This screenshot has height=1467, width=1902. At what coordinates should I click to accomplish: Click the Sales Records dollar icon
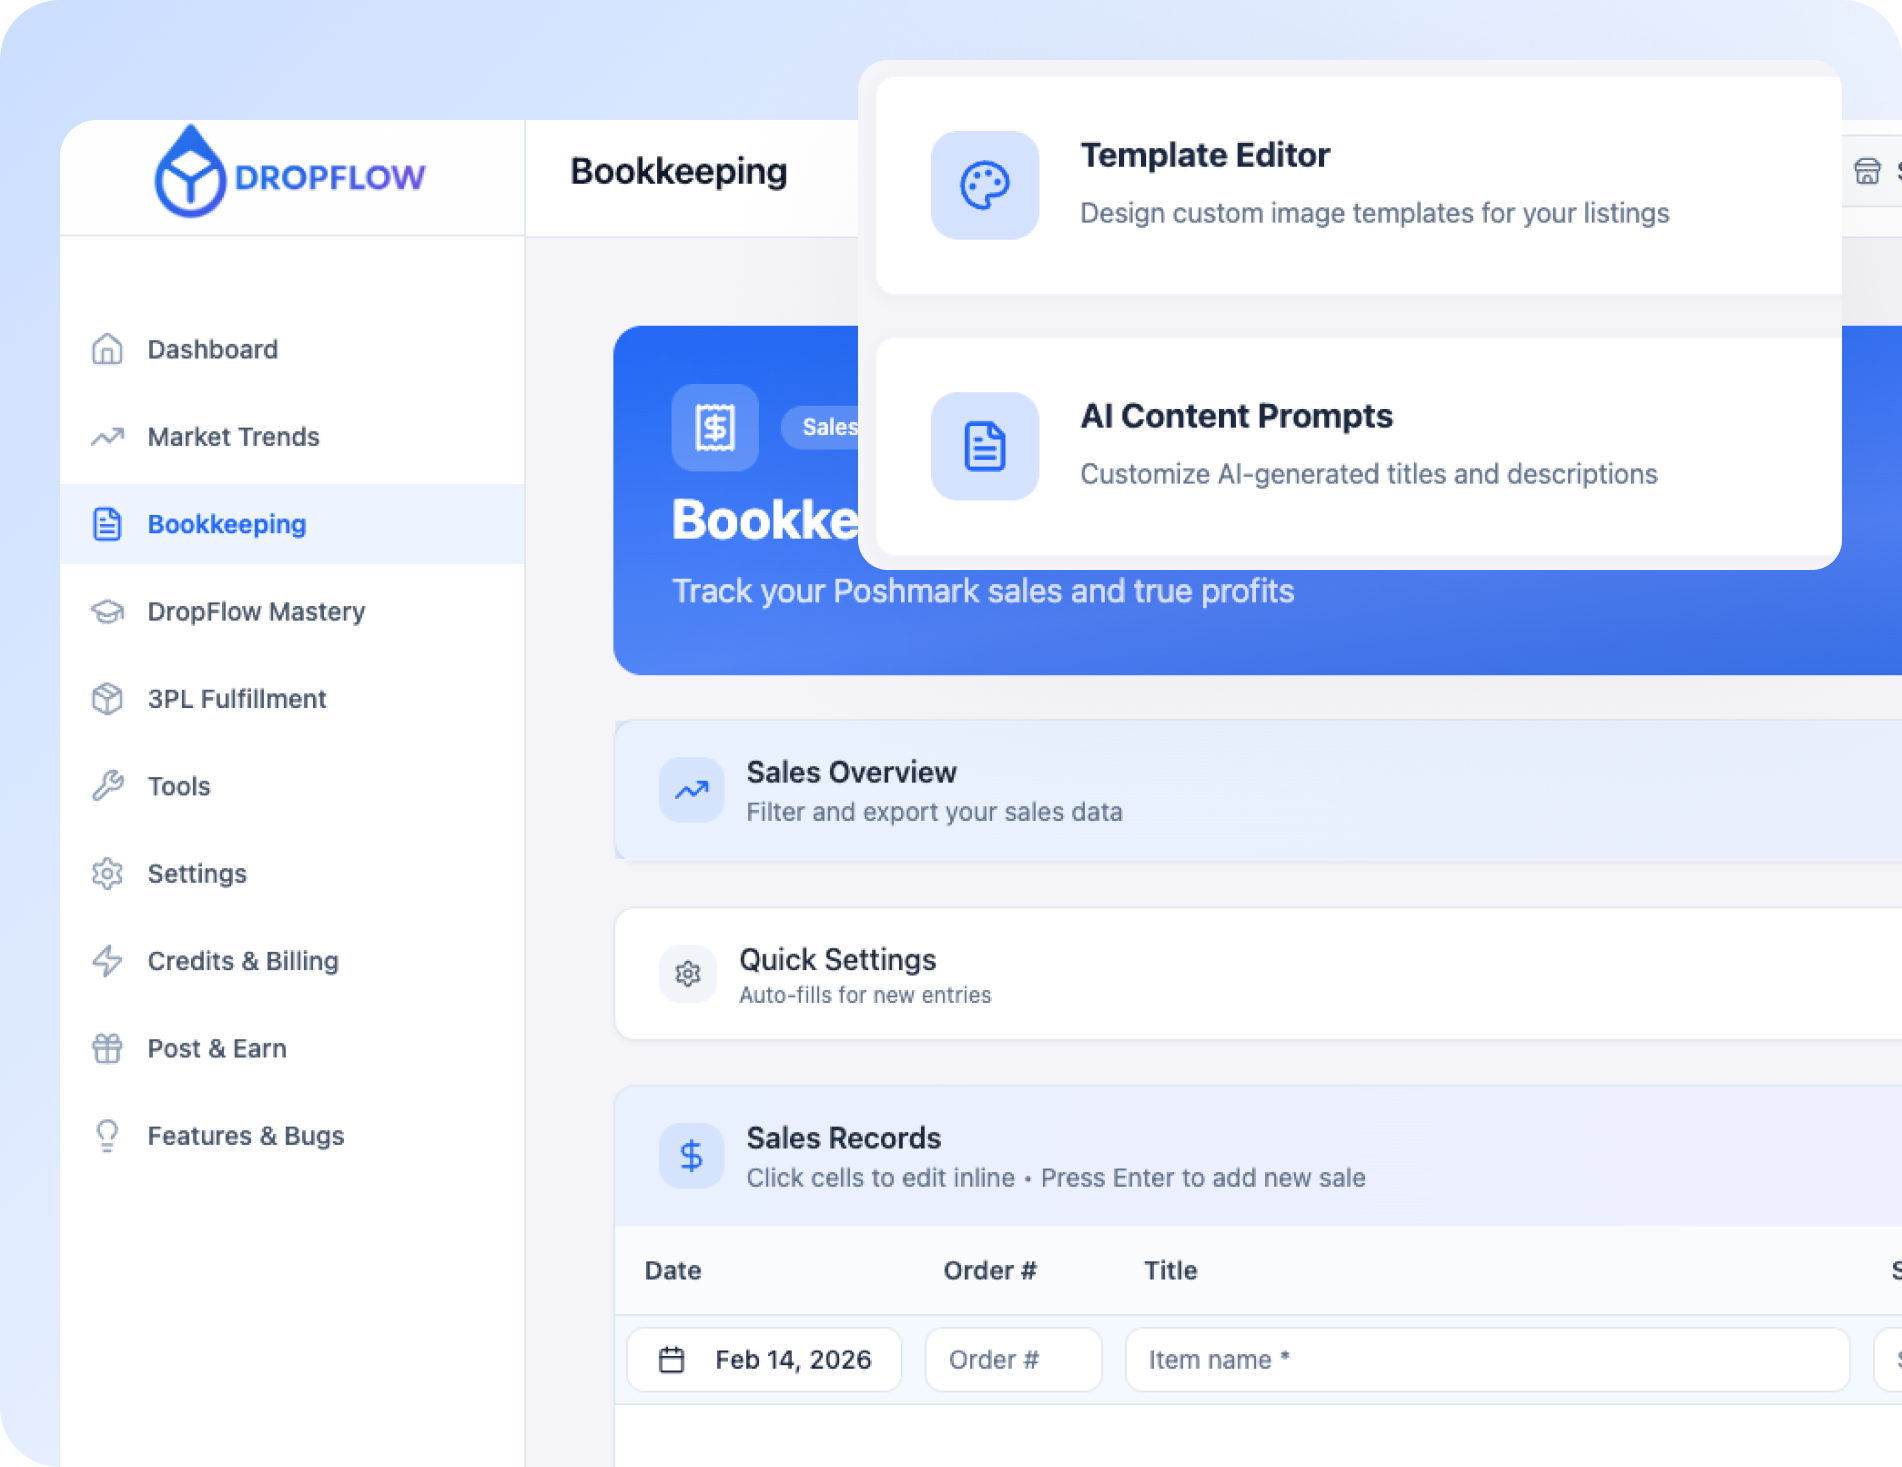[691, 1156]
